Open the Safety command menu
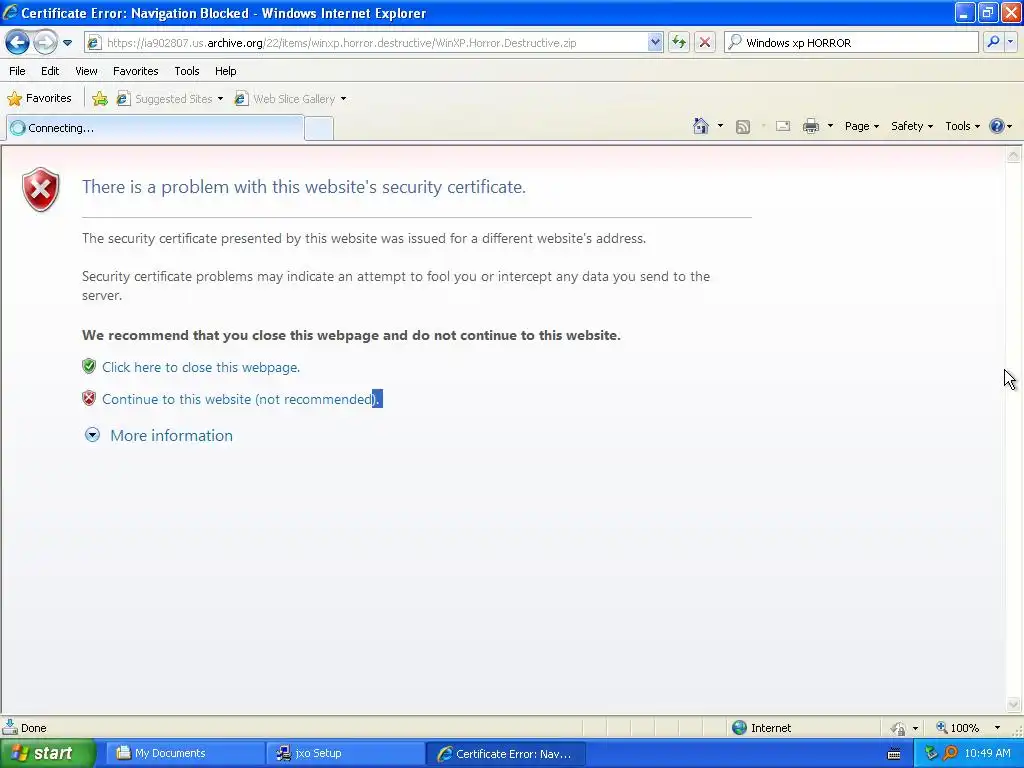The height and width of the screenshot is (768, 1024). point(912,126)
